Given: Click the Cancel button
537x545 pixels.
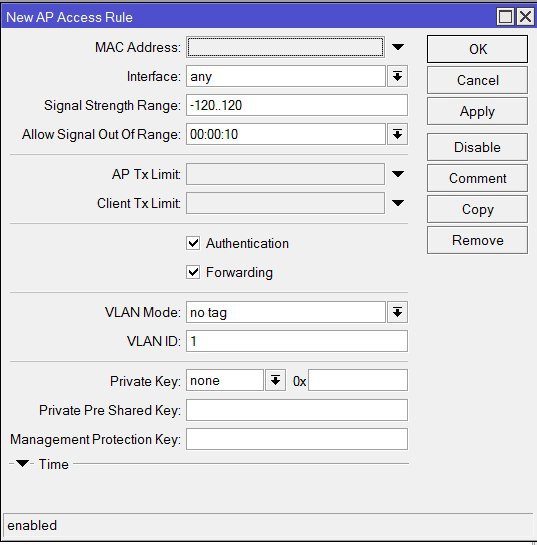Looking at the screenshot, I should tap(477, 80).
